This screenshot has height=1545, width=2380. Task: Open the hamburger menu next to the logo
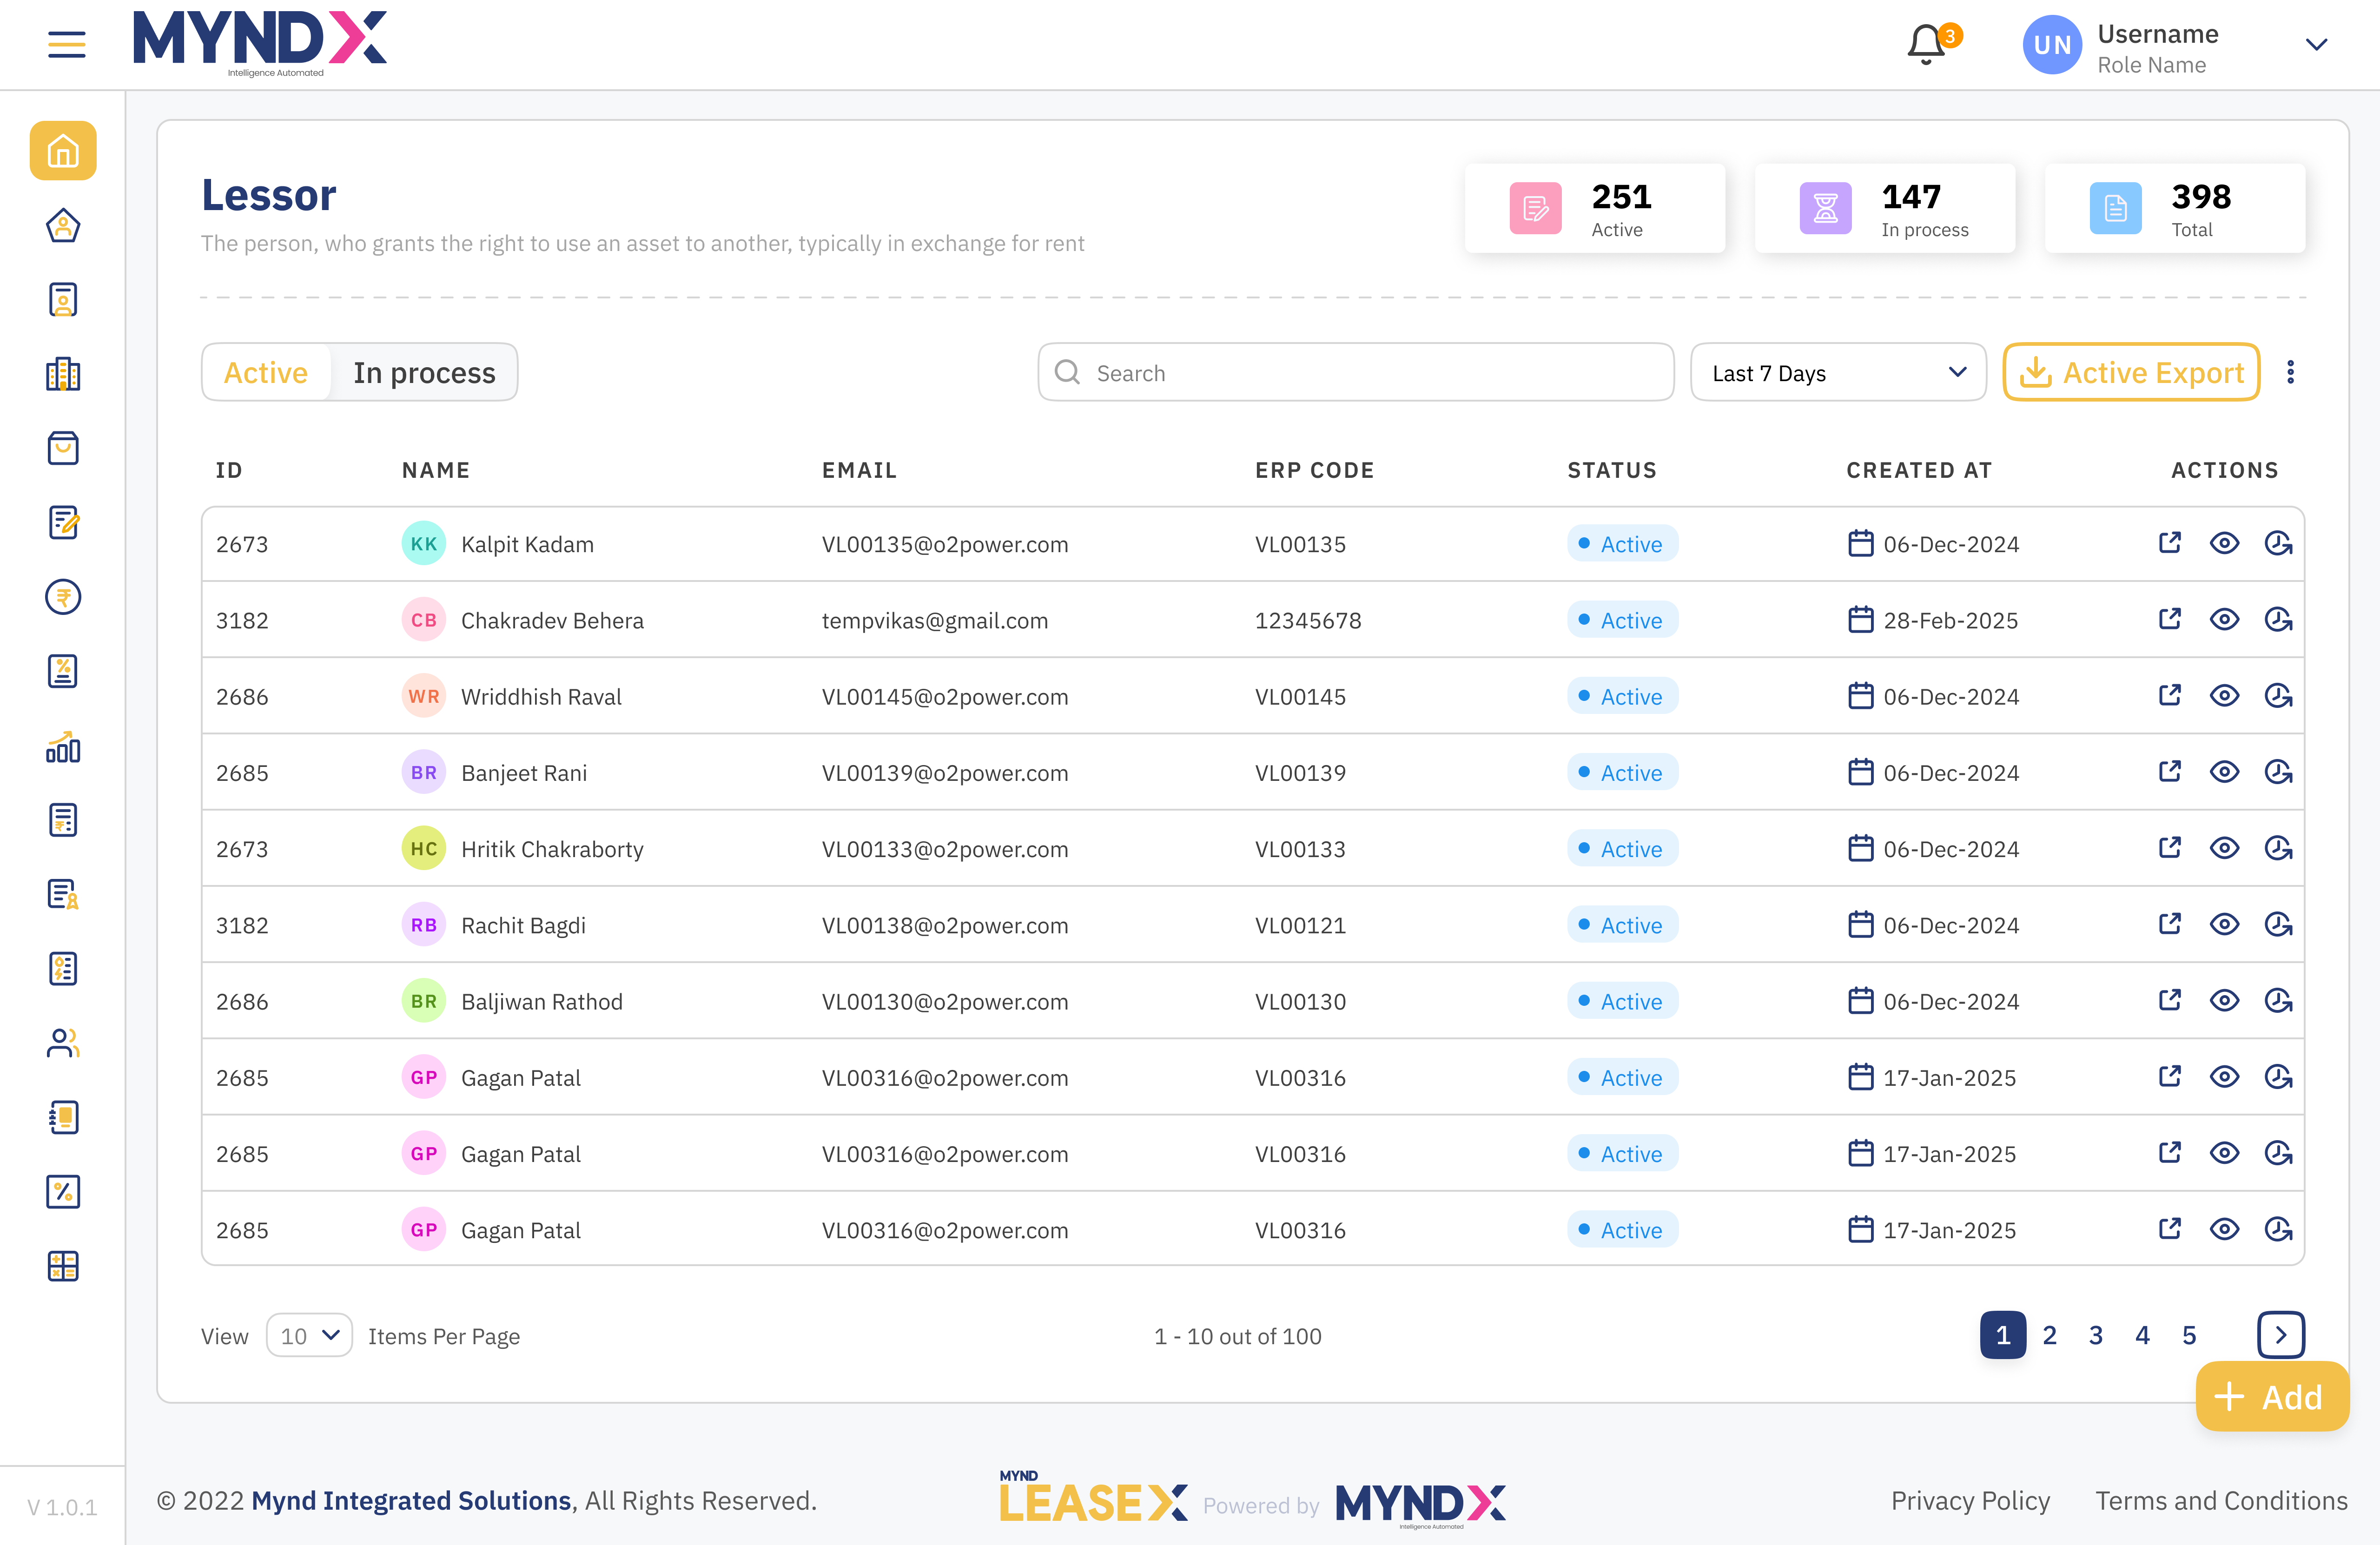pos(67,44)
